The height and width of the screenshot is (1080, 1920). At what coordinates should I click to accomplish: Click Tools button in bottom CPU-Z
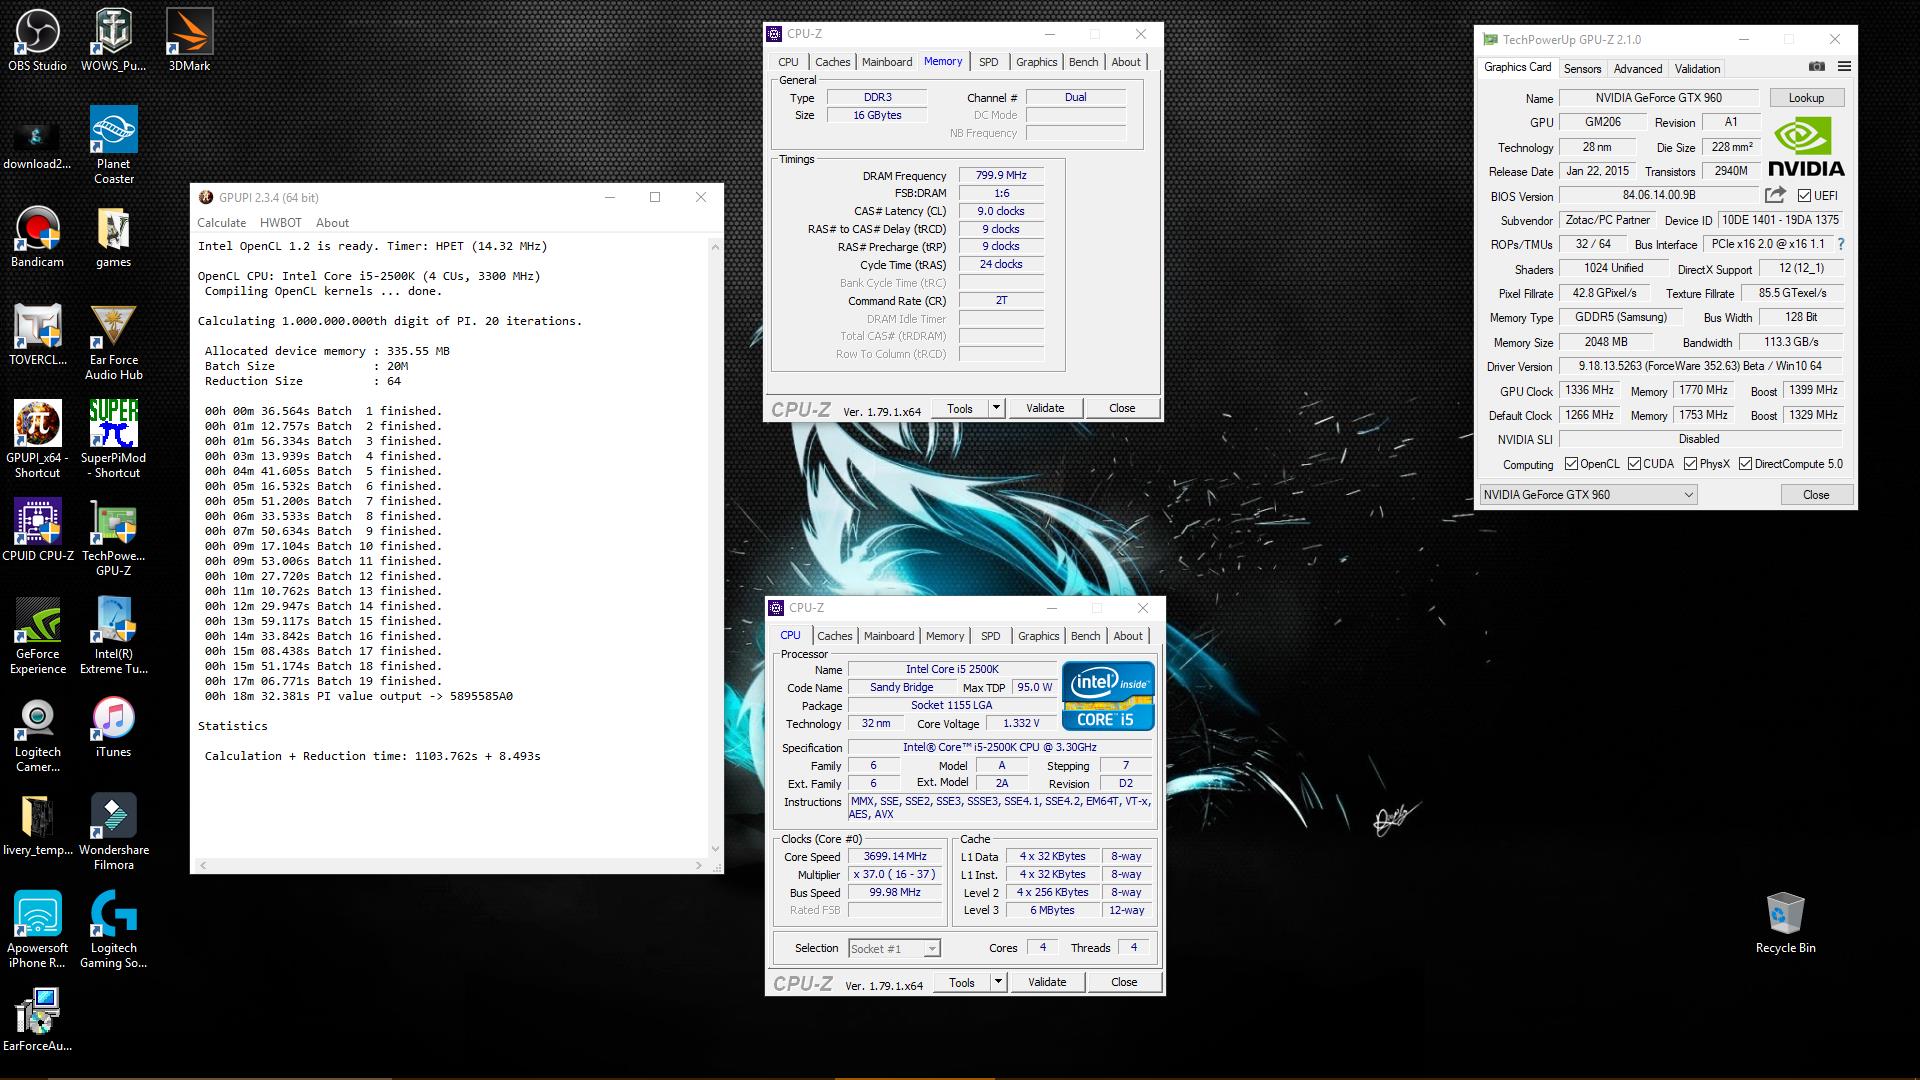pos(962,982)
